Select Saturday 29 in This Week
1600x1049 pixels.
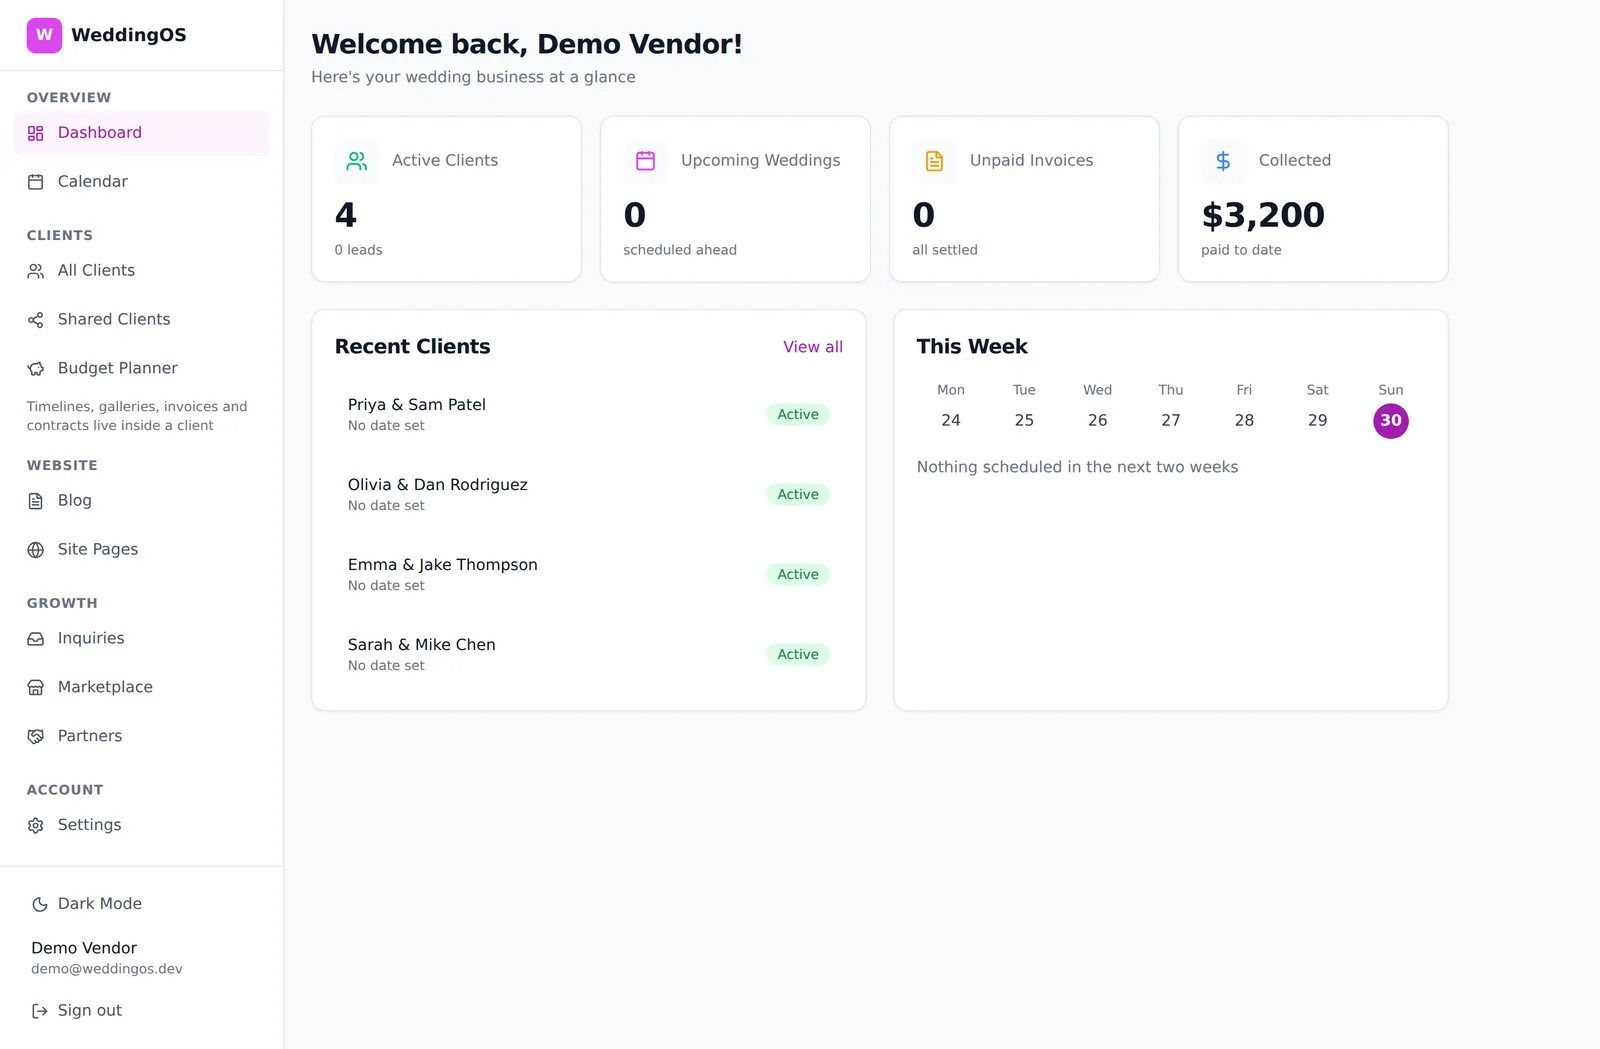[1318, 421]
